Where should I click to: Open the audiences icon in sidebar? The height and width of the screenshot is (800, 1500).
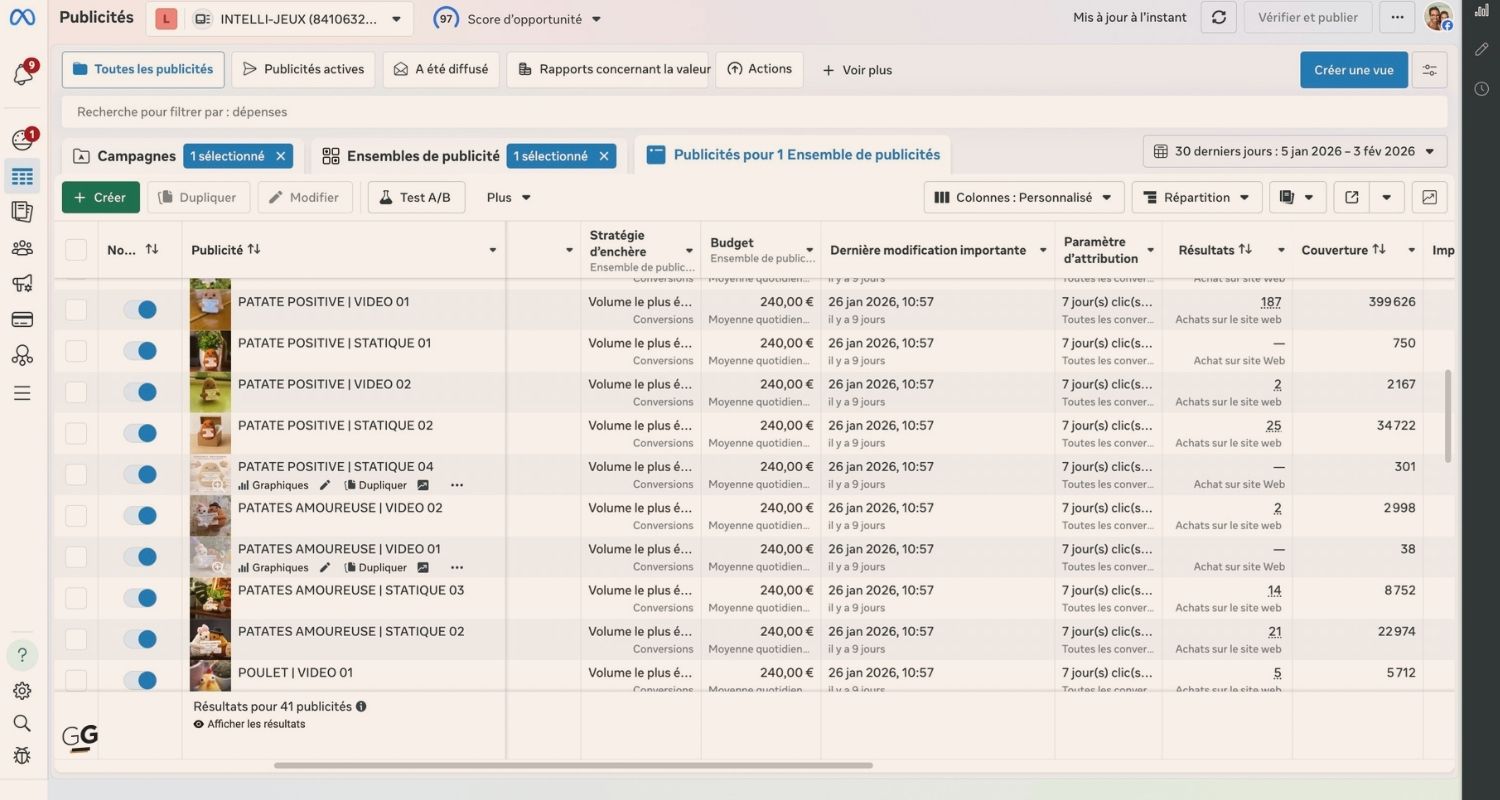22,248
